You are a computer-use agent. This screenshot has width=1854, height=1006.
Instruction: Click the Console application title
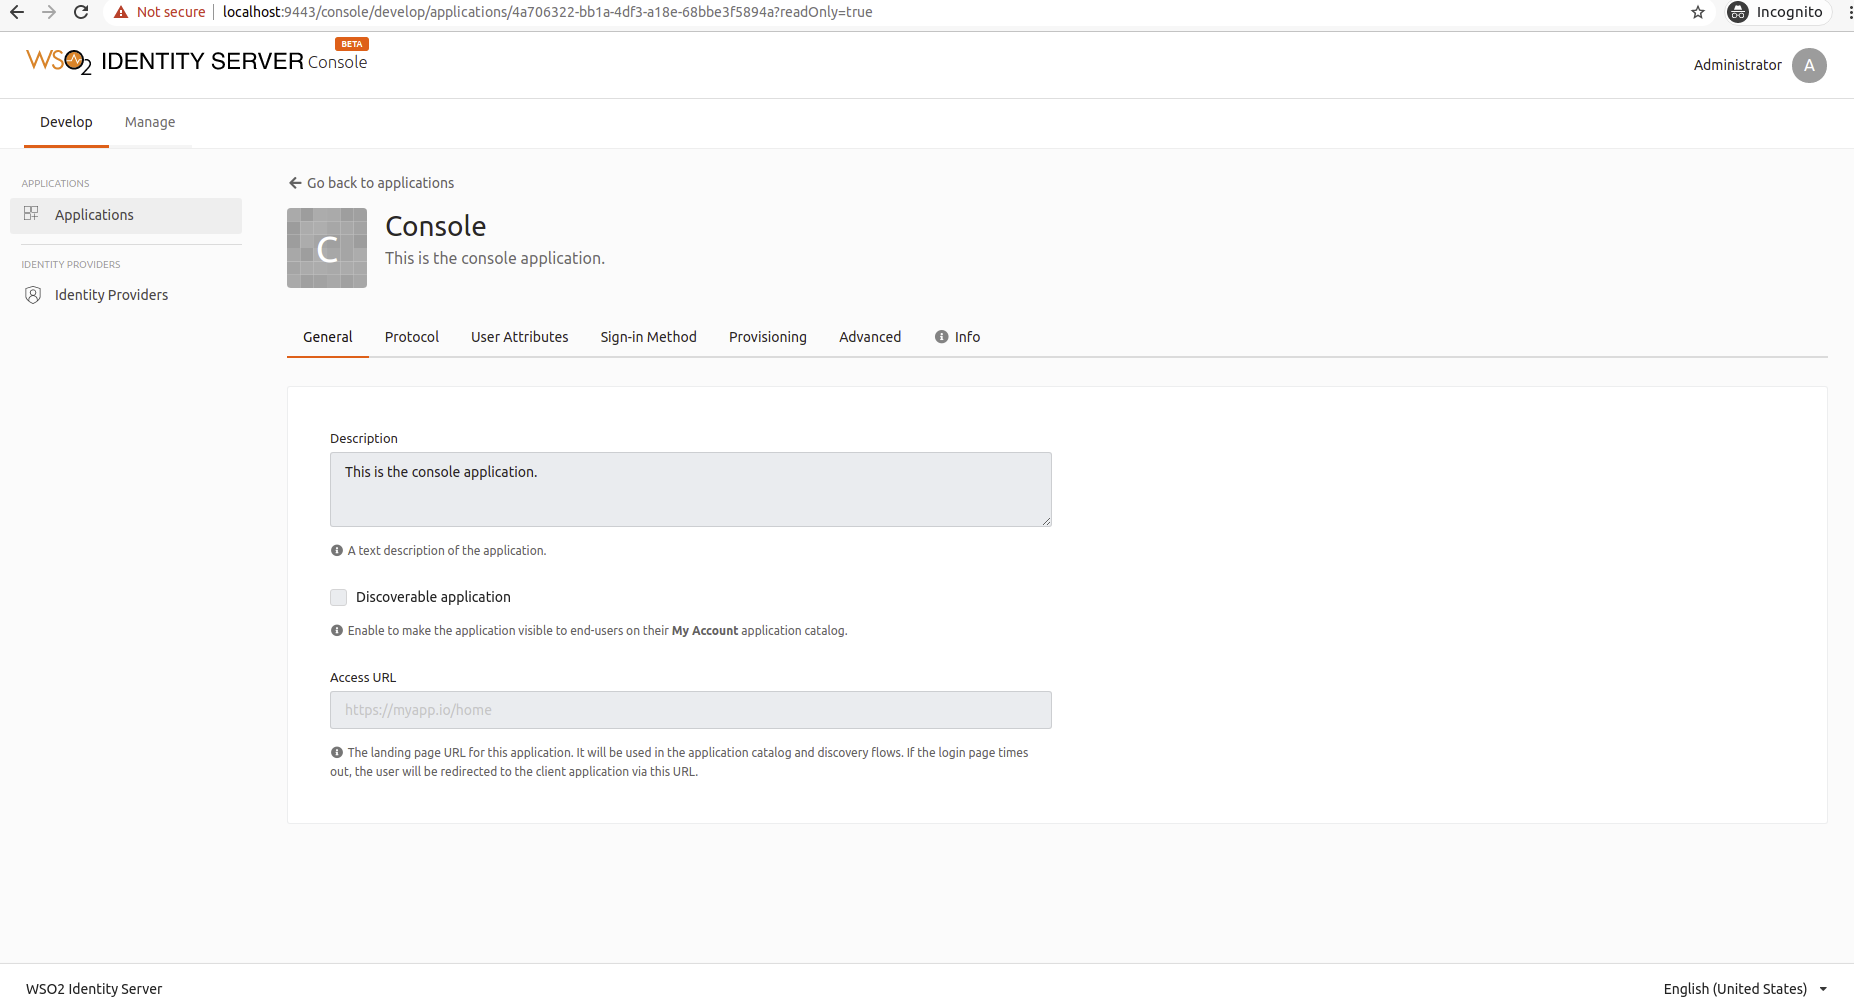[x=436, y=226]
